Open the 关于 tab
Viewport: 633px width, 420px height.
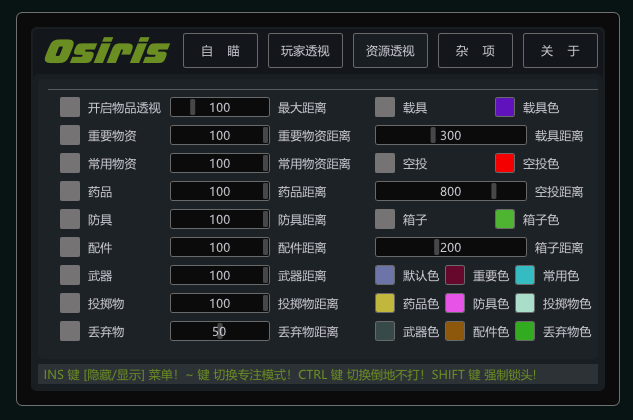[x=560, y=50]
